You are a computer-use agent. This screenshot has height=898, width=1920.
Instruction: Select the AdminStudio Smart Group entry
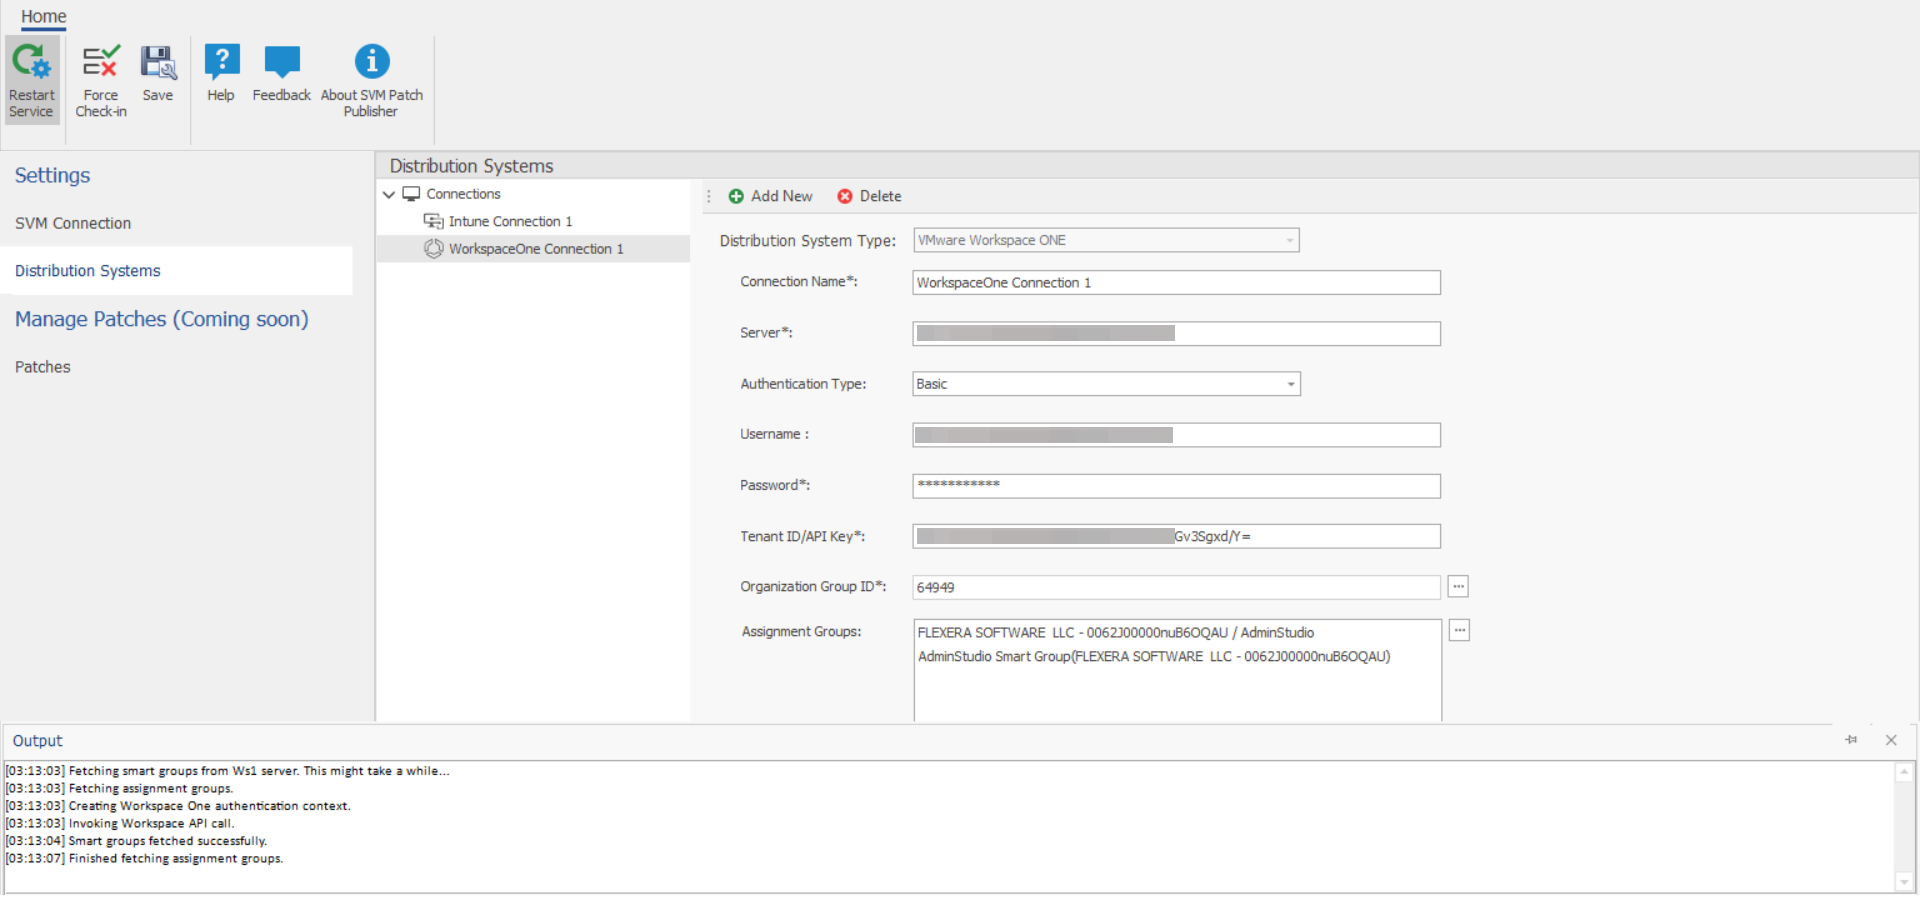1154,657
